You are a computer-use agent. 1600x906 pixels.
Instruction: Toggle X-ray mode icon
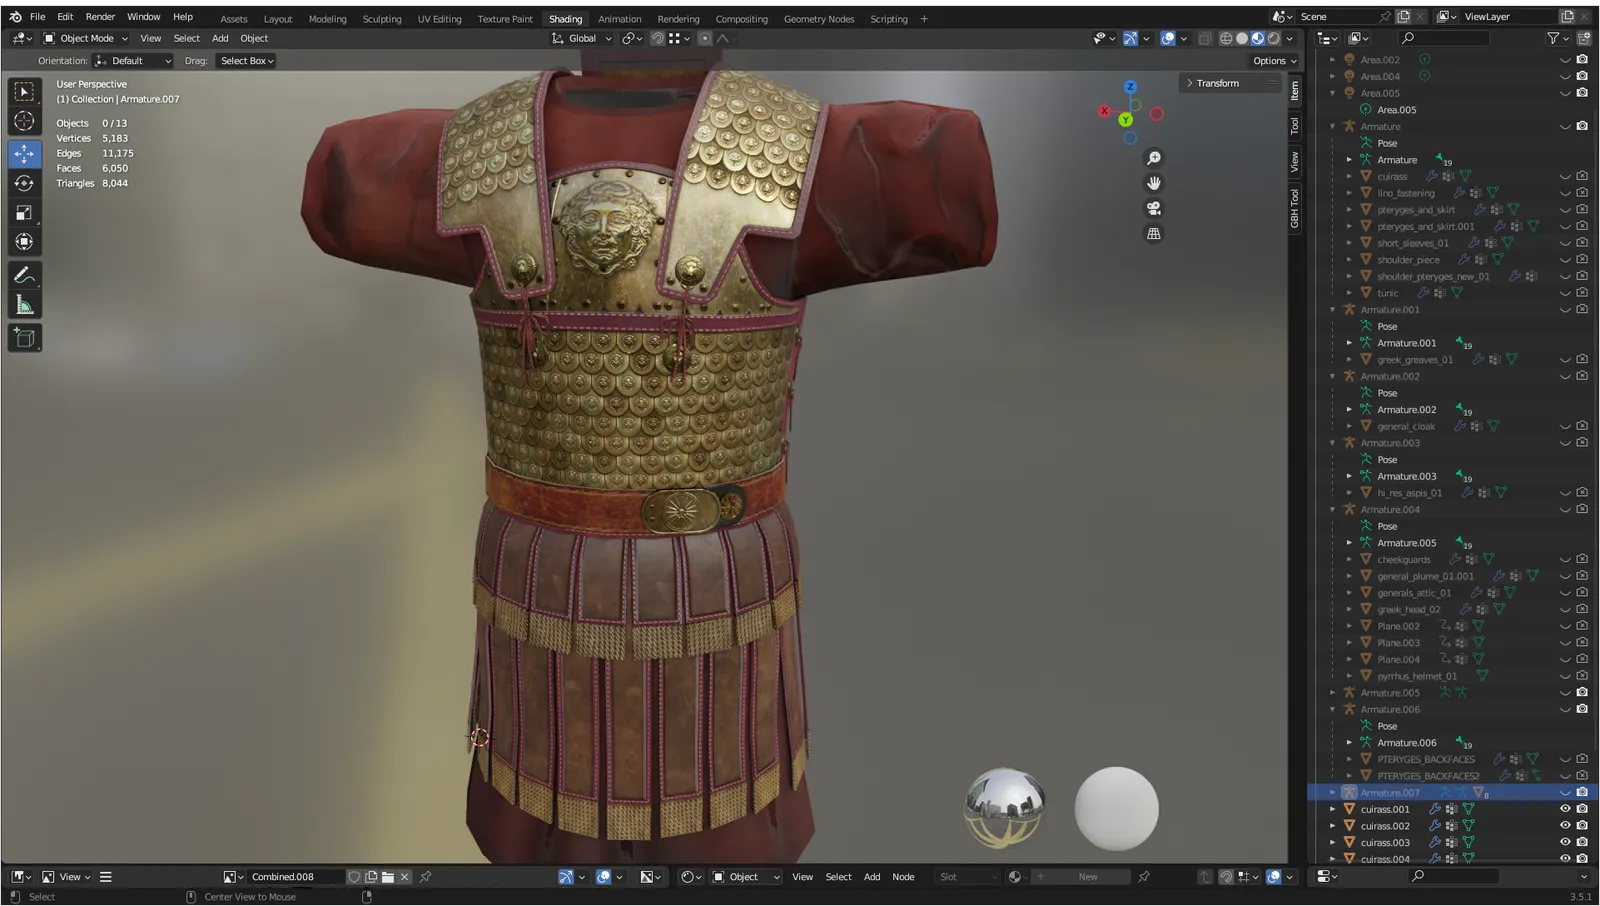pos(1205,38)
